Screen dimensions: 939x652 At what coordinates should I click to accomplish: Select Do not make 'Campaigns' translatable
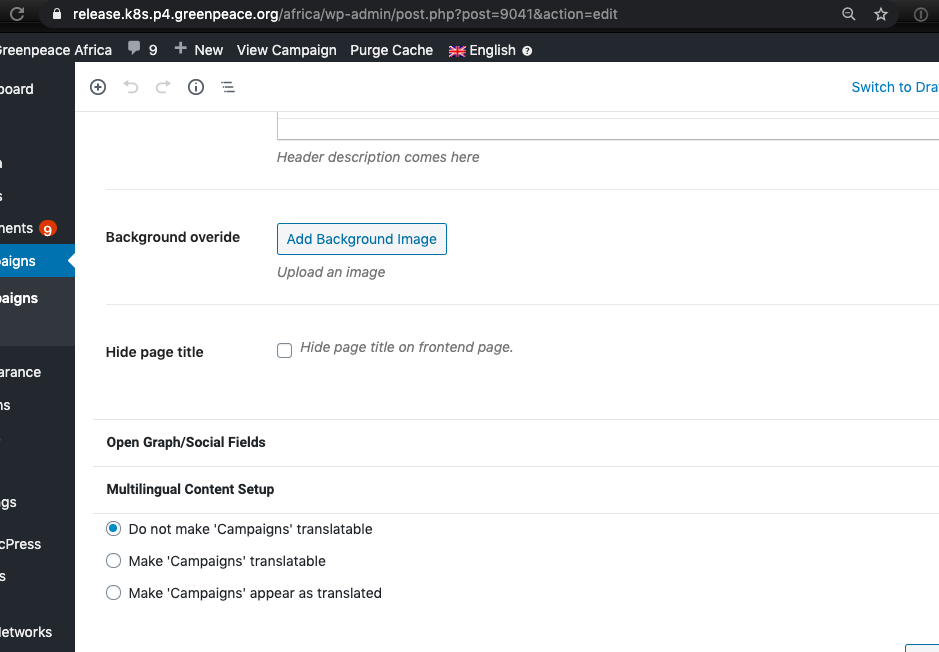113,529
